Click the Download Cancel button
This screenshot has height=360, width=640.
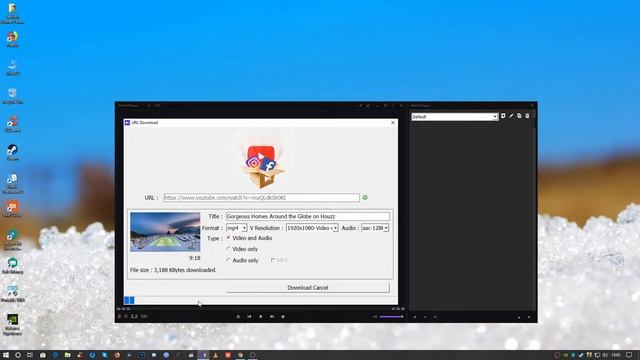coord(308,287)
